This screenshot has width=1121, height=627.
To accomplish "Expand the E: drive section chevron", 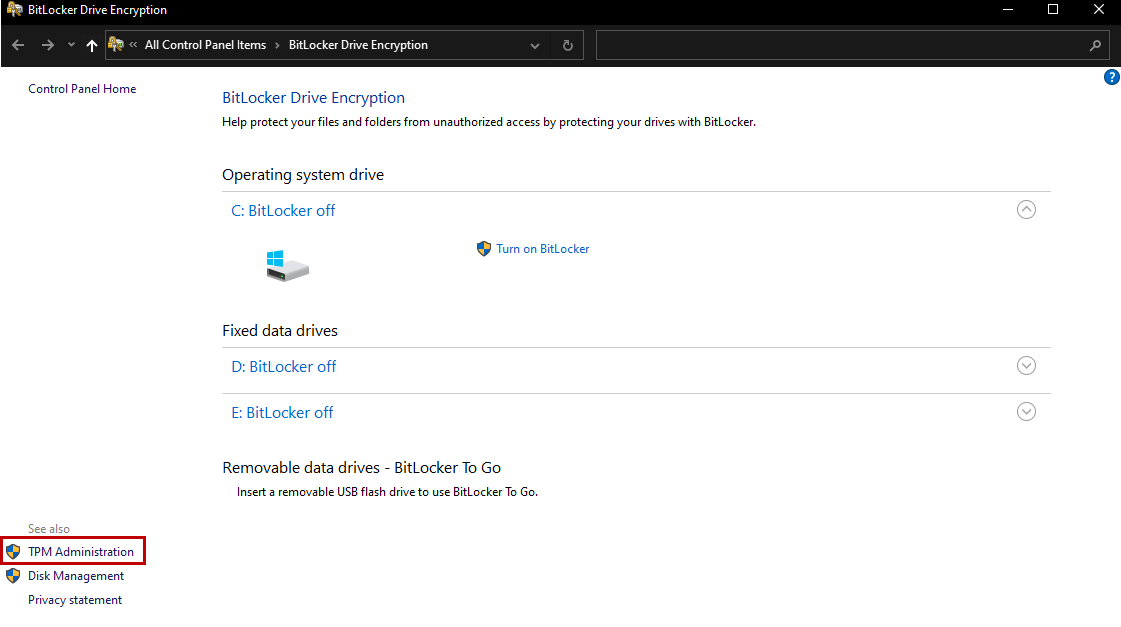I will (x=1026, y=412).
